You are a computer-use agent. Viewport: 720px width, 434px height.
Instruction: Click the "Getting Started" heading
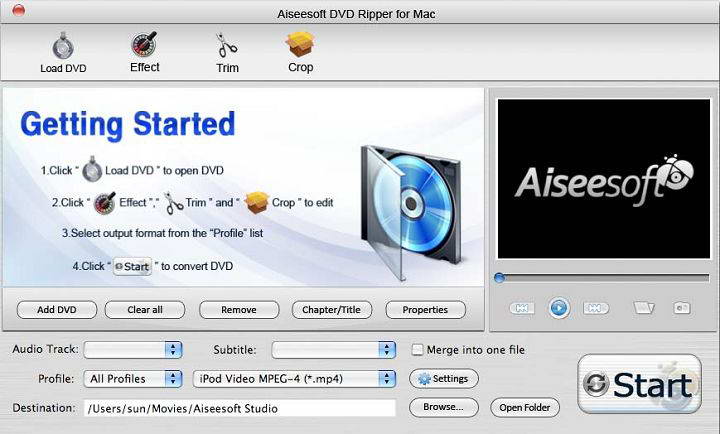(128, 124)
